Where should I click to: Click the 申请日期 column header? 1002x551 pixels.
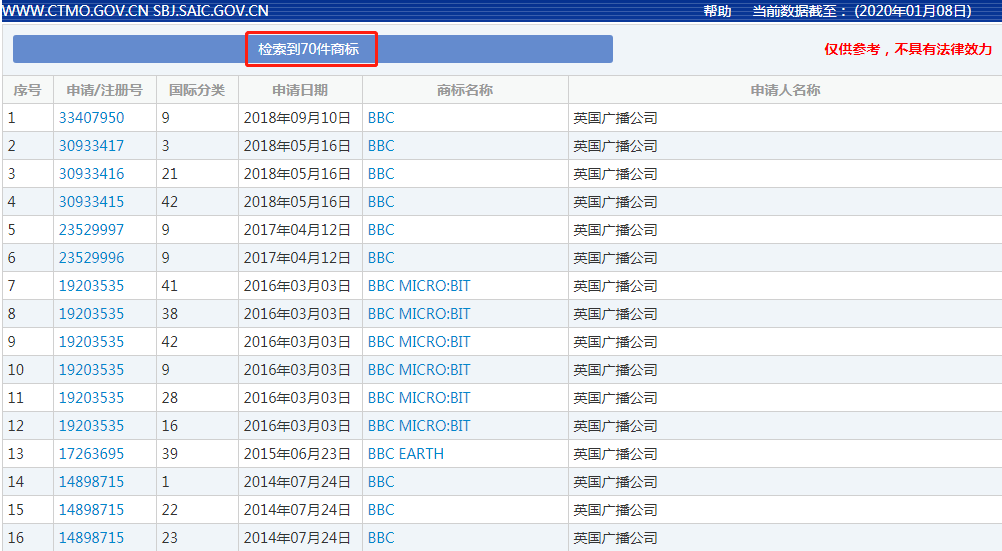(300, 90)
